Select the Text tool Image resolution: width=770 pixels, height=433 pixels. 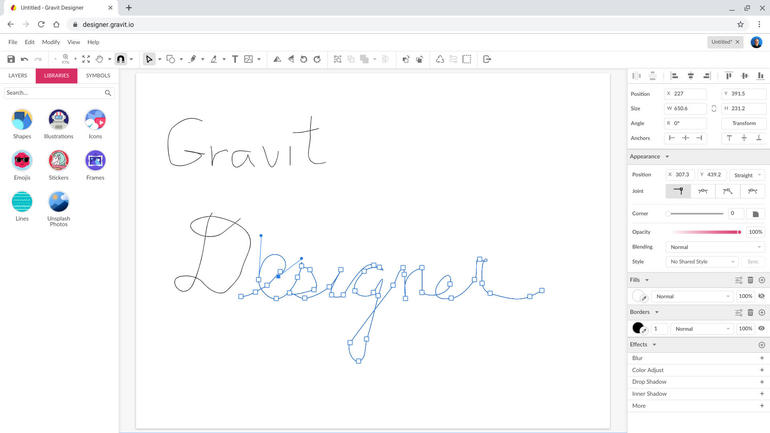235,59
